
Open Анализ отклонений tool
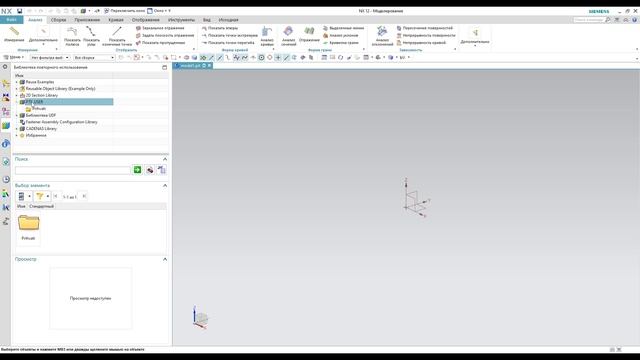[x=382, y=36]
